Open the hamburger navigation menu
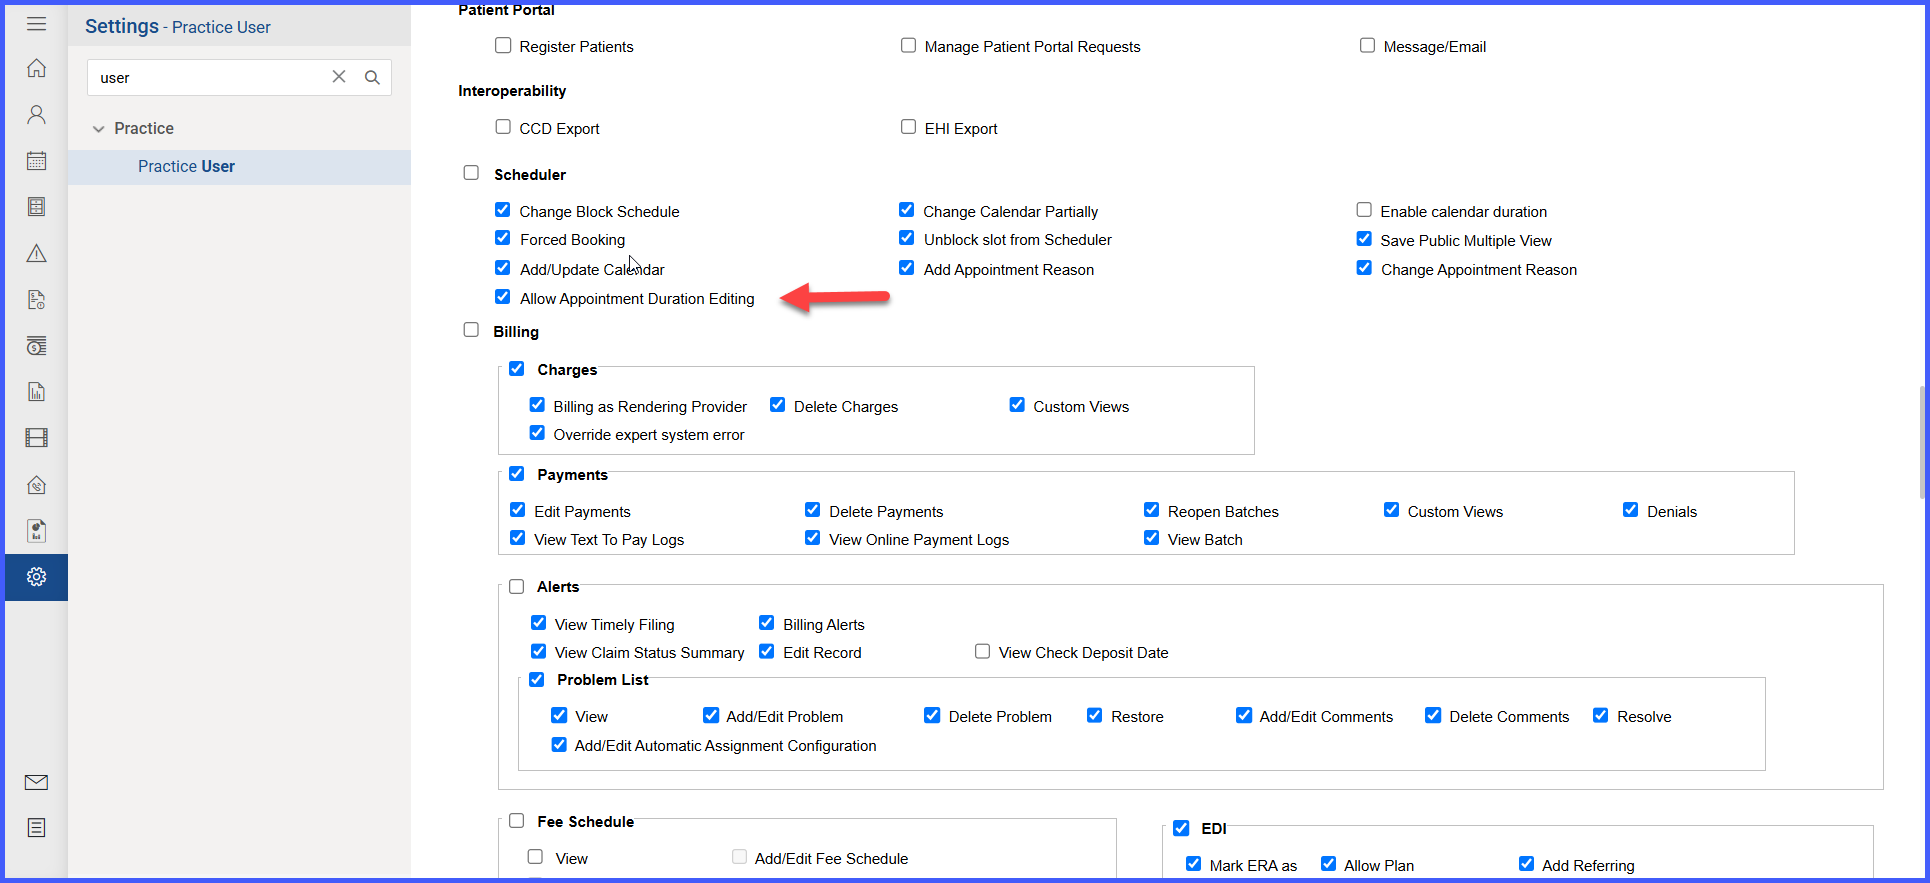The image size is (1930, 883). coord(36,24)
